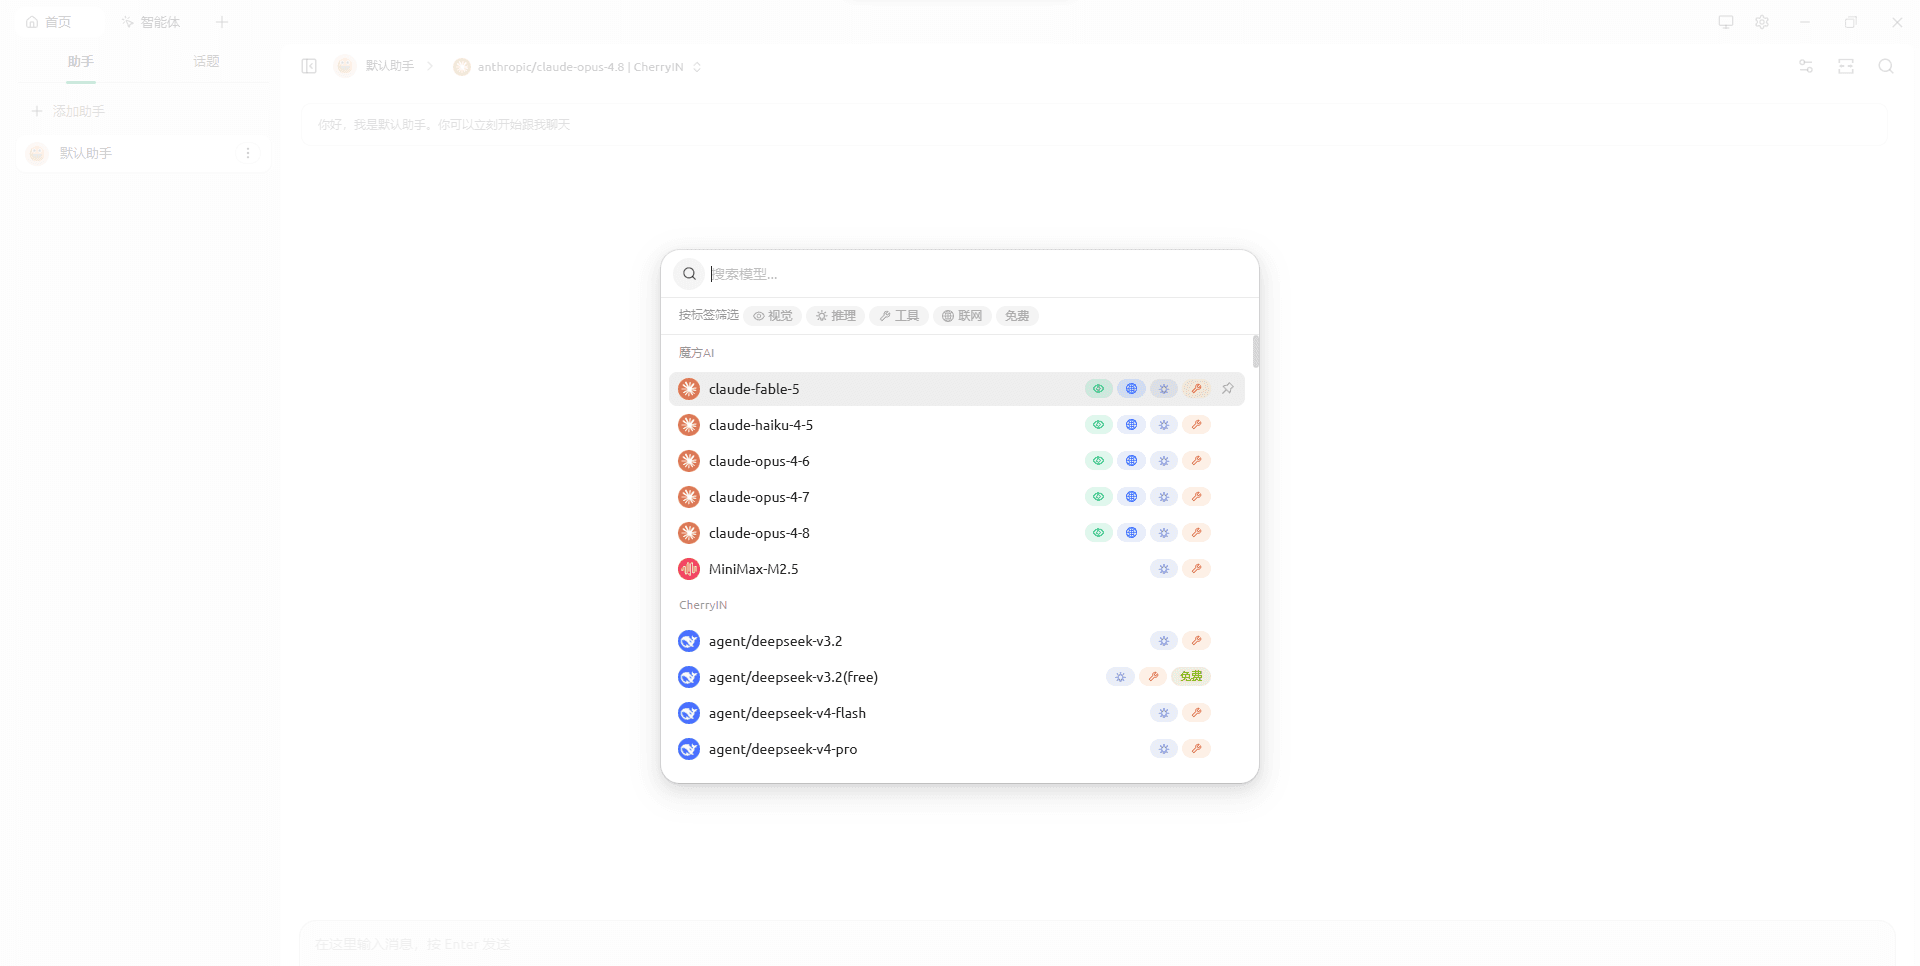Screen dimensions: 1920x966
Task: Click the reasoning tag icon on agent/deepseek-v4-pro
Action: coord(1164,749)
